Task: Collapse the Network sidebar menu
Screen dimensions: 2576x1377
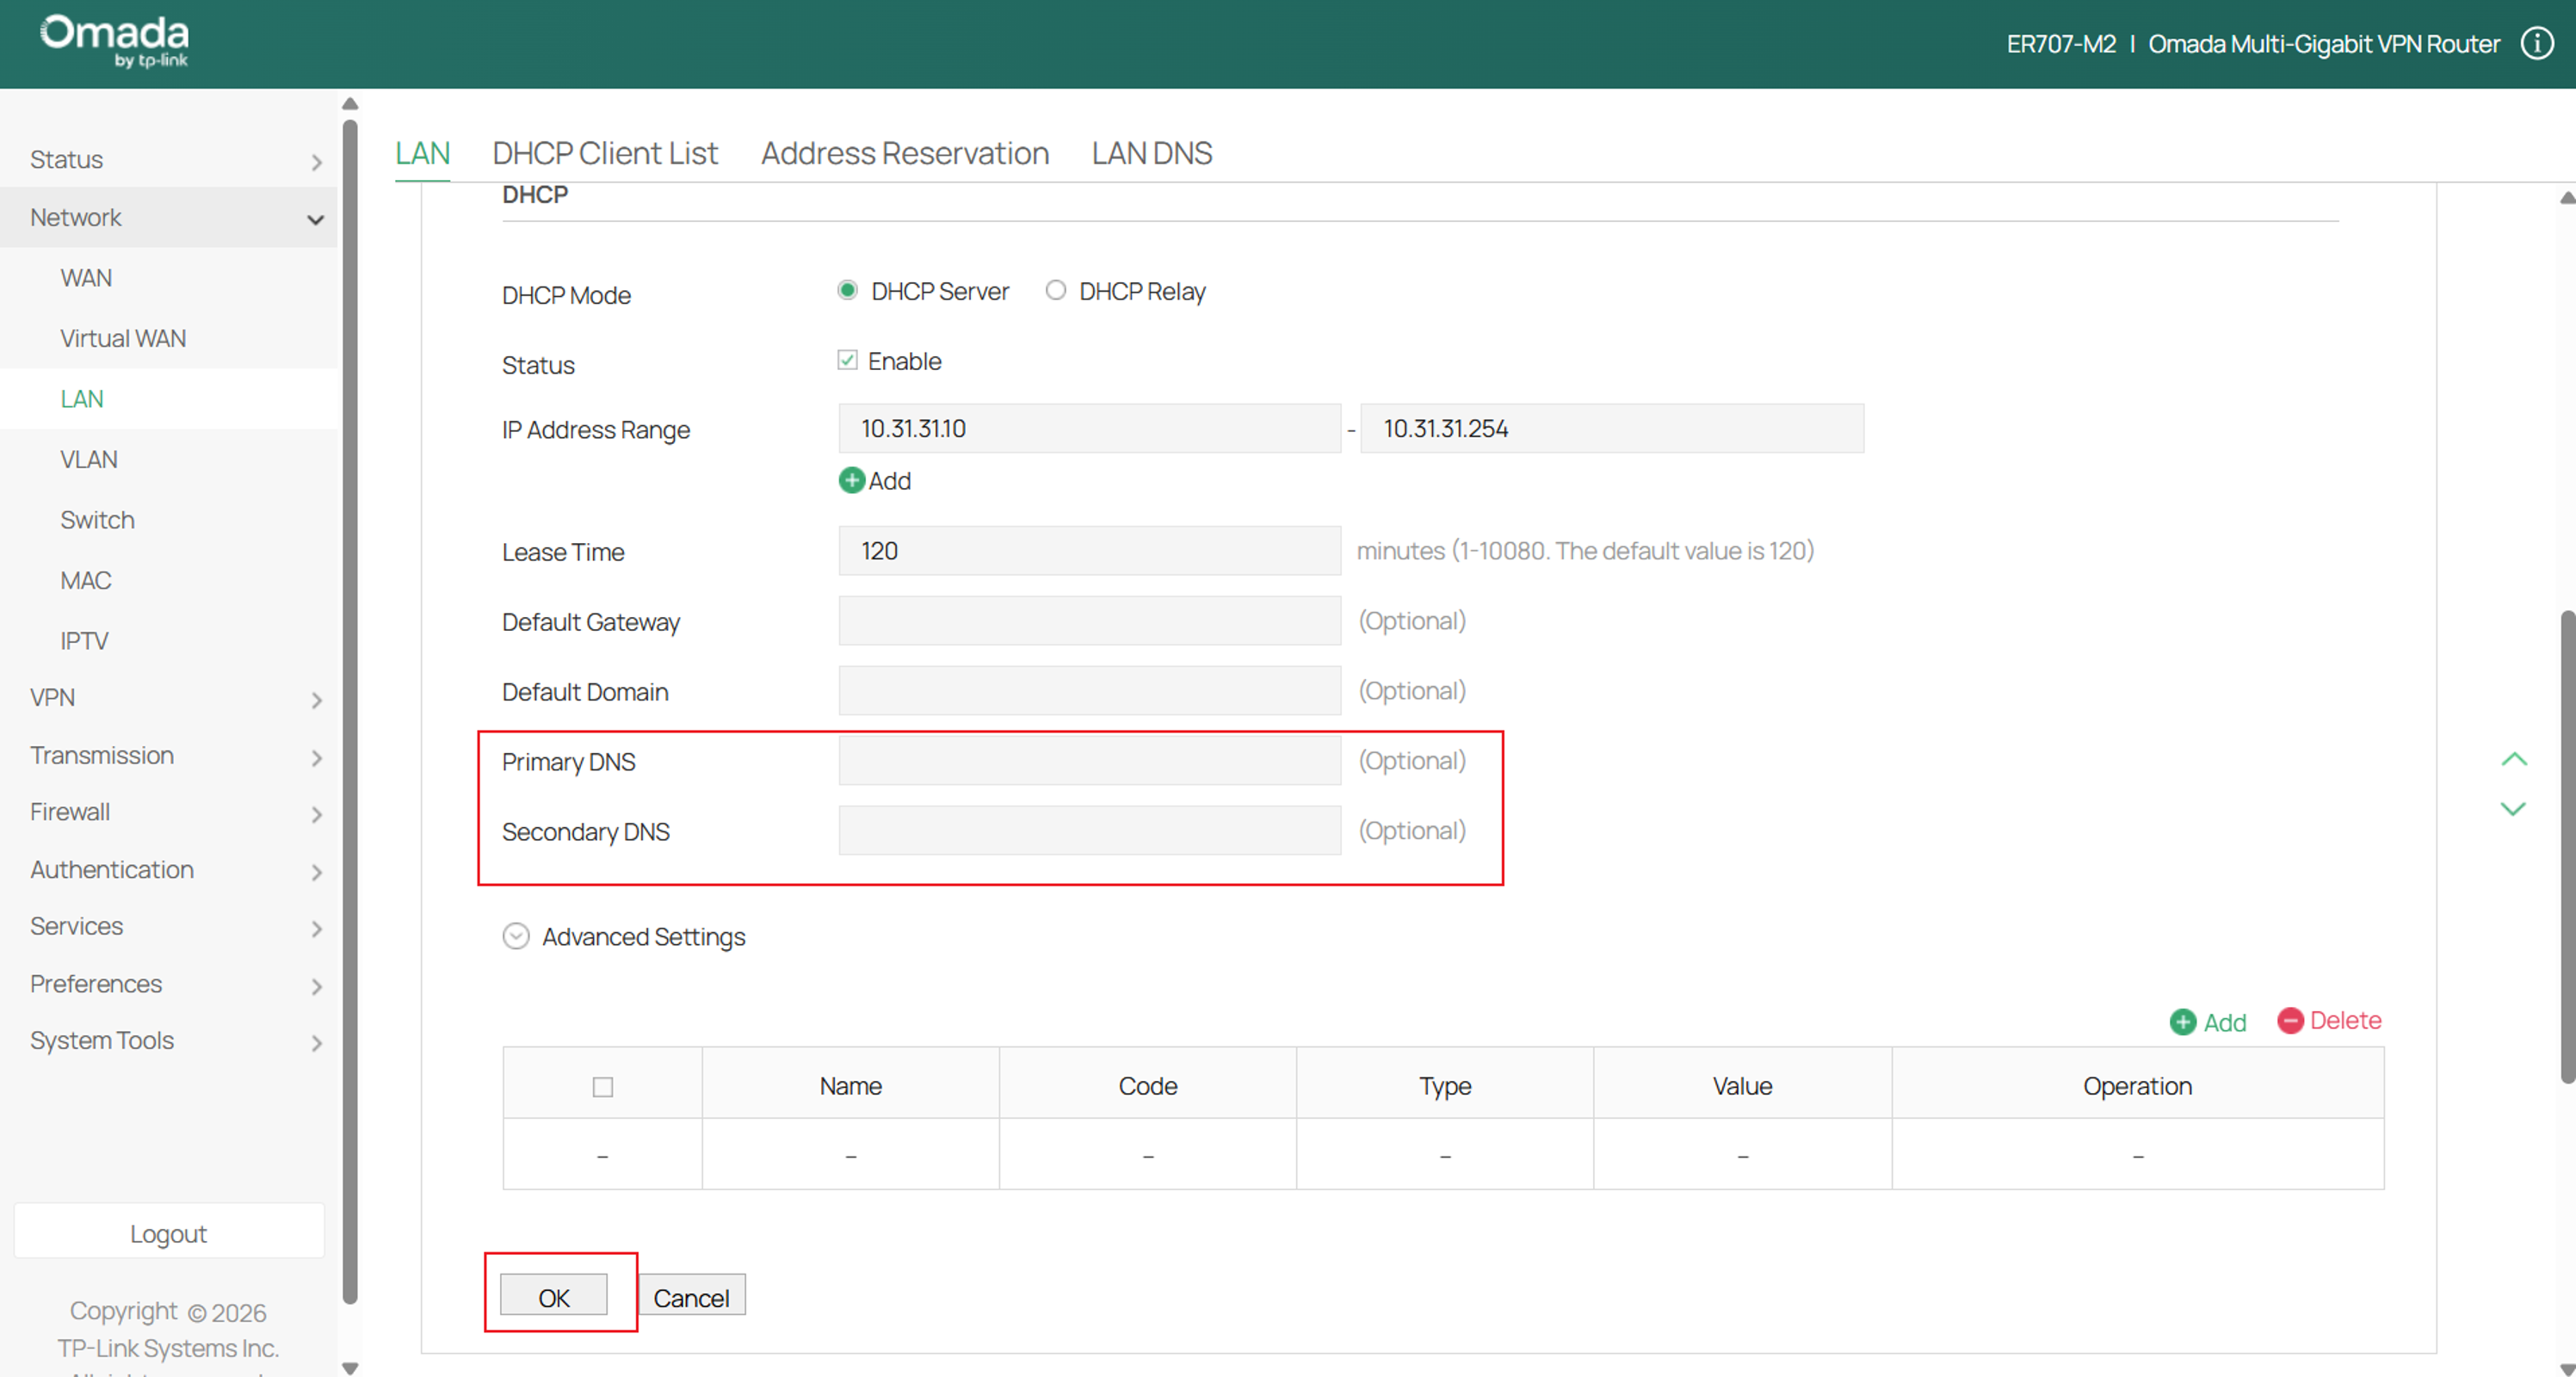Action: coord(169,217)
